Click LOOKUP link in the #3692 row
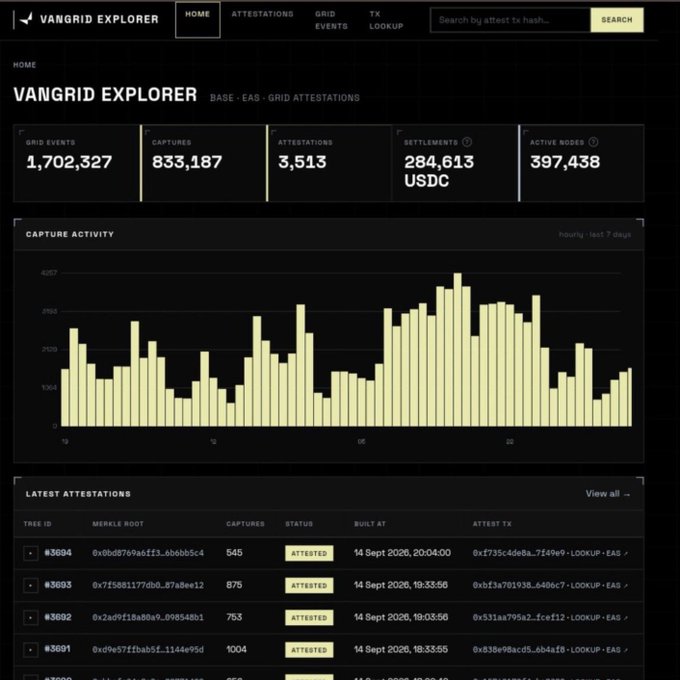This screenshot has height=680, width=680. pos(585,617)
